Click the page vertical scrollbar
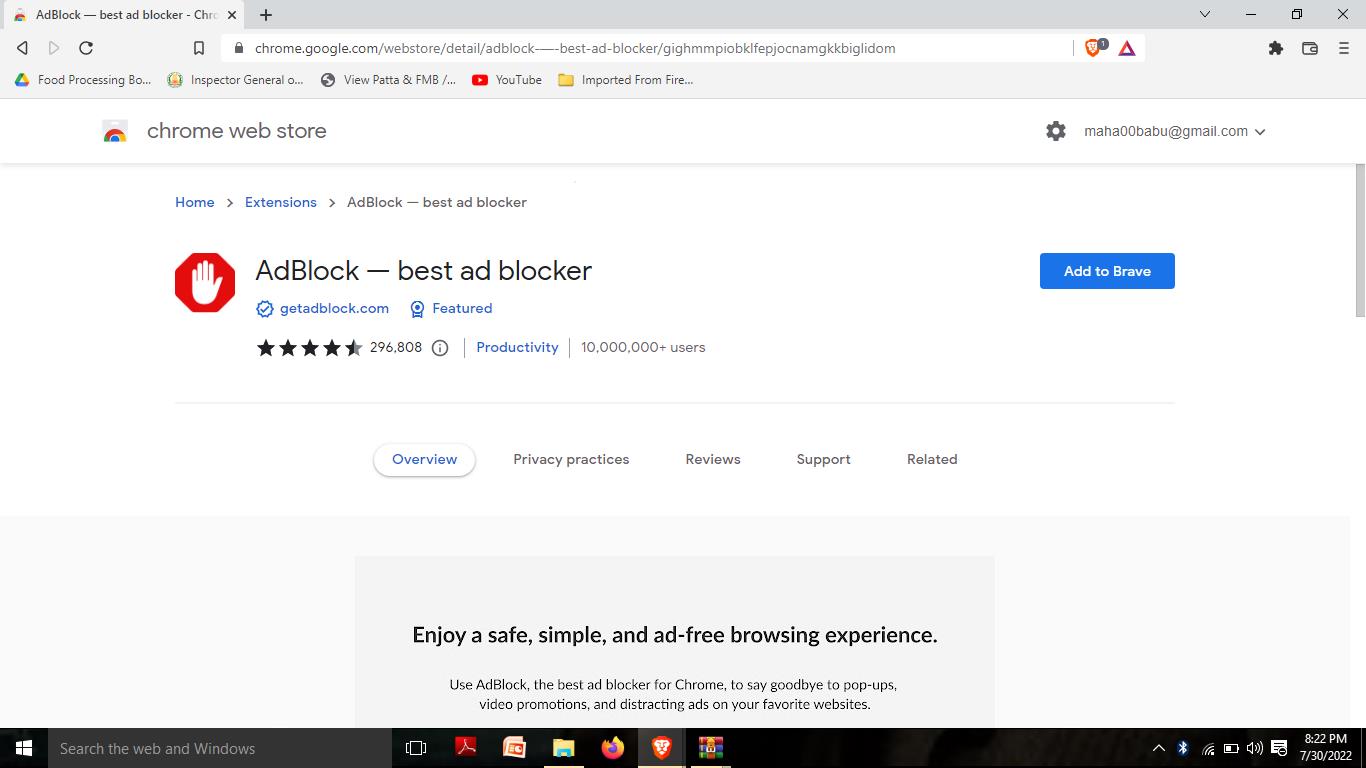Screen dimensions: 1366x768 (x=1360, y=240)
